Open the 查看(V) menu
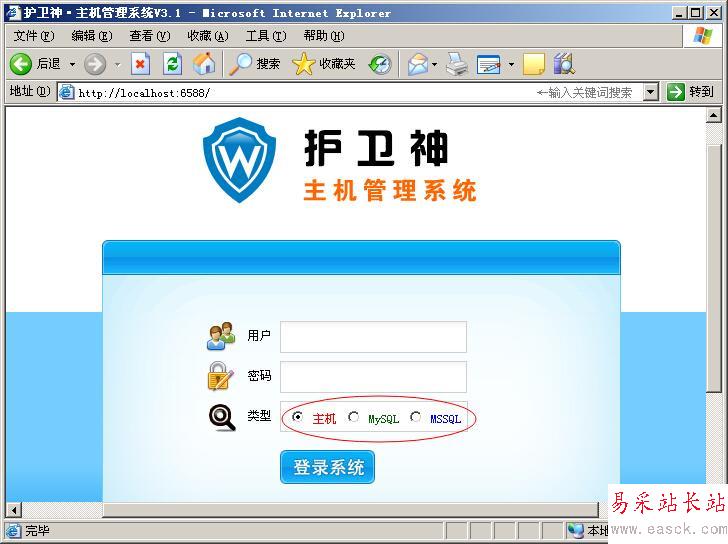 click(150, 36)
